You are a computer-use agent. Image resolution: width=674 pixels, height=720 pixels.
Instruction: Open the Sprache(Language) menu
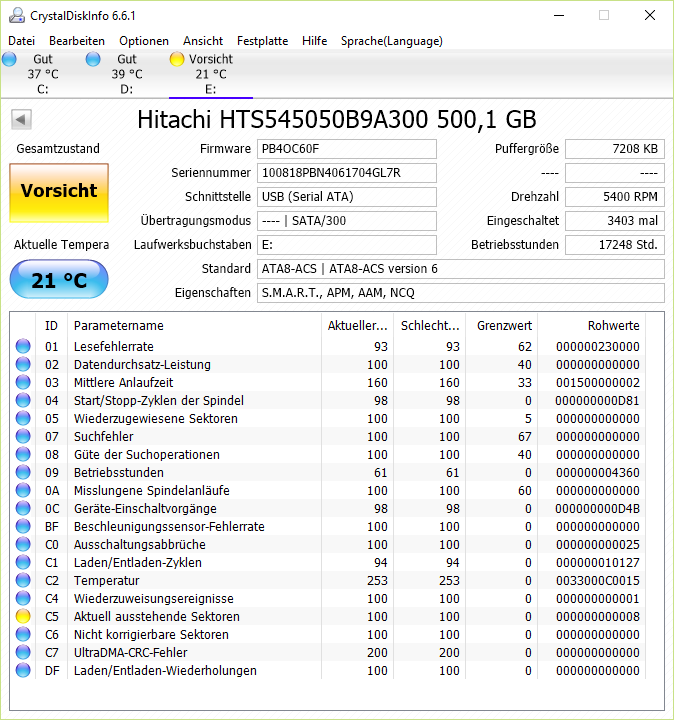pyautogui.click(x=392, y=41)
